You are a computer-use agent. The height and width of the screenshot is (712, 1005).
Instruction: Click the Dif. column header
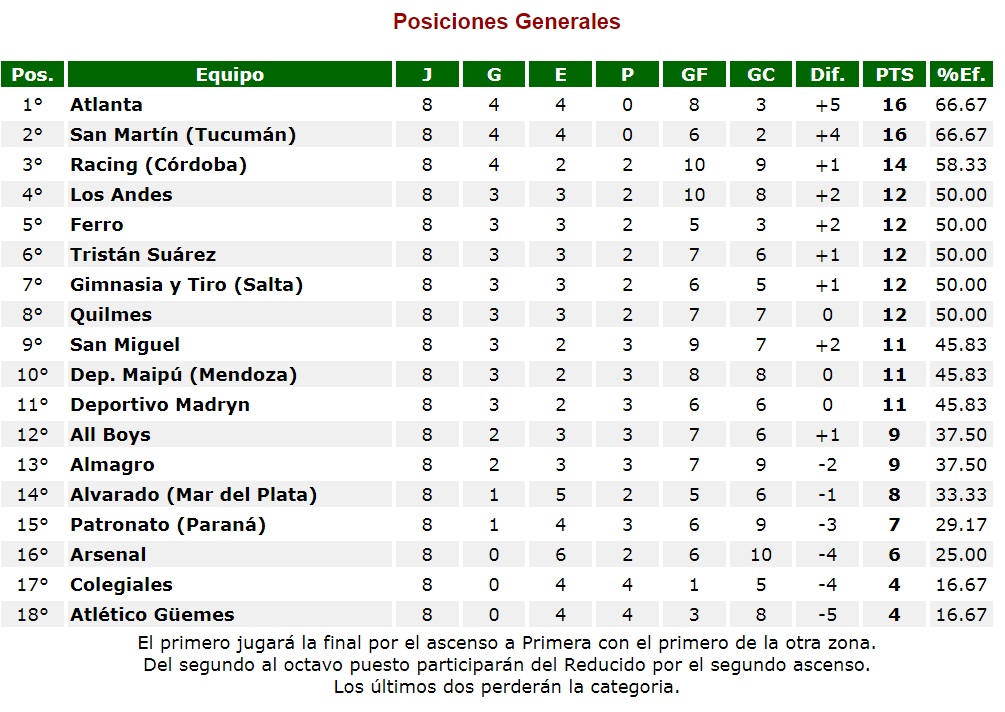pos(828,75)
